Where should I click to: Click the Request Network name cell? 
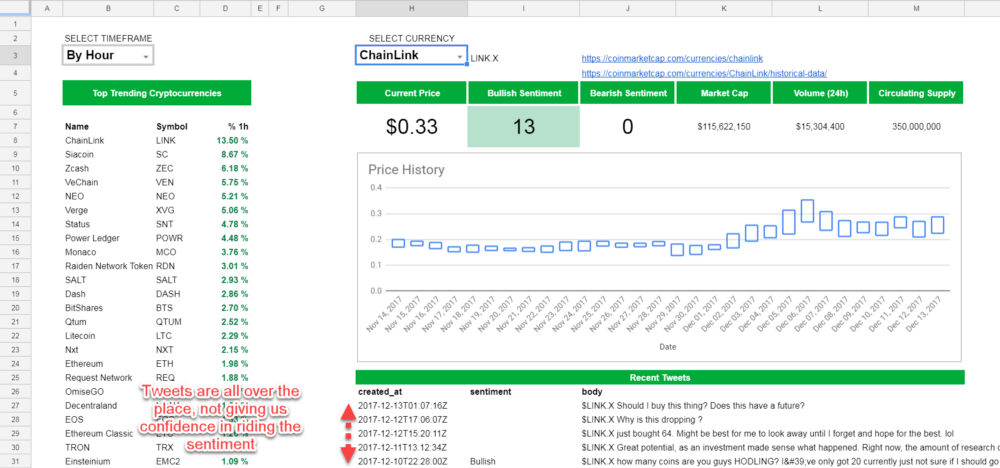pos(98,378)
